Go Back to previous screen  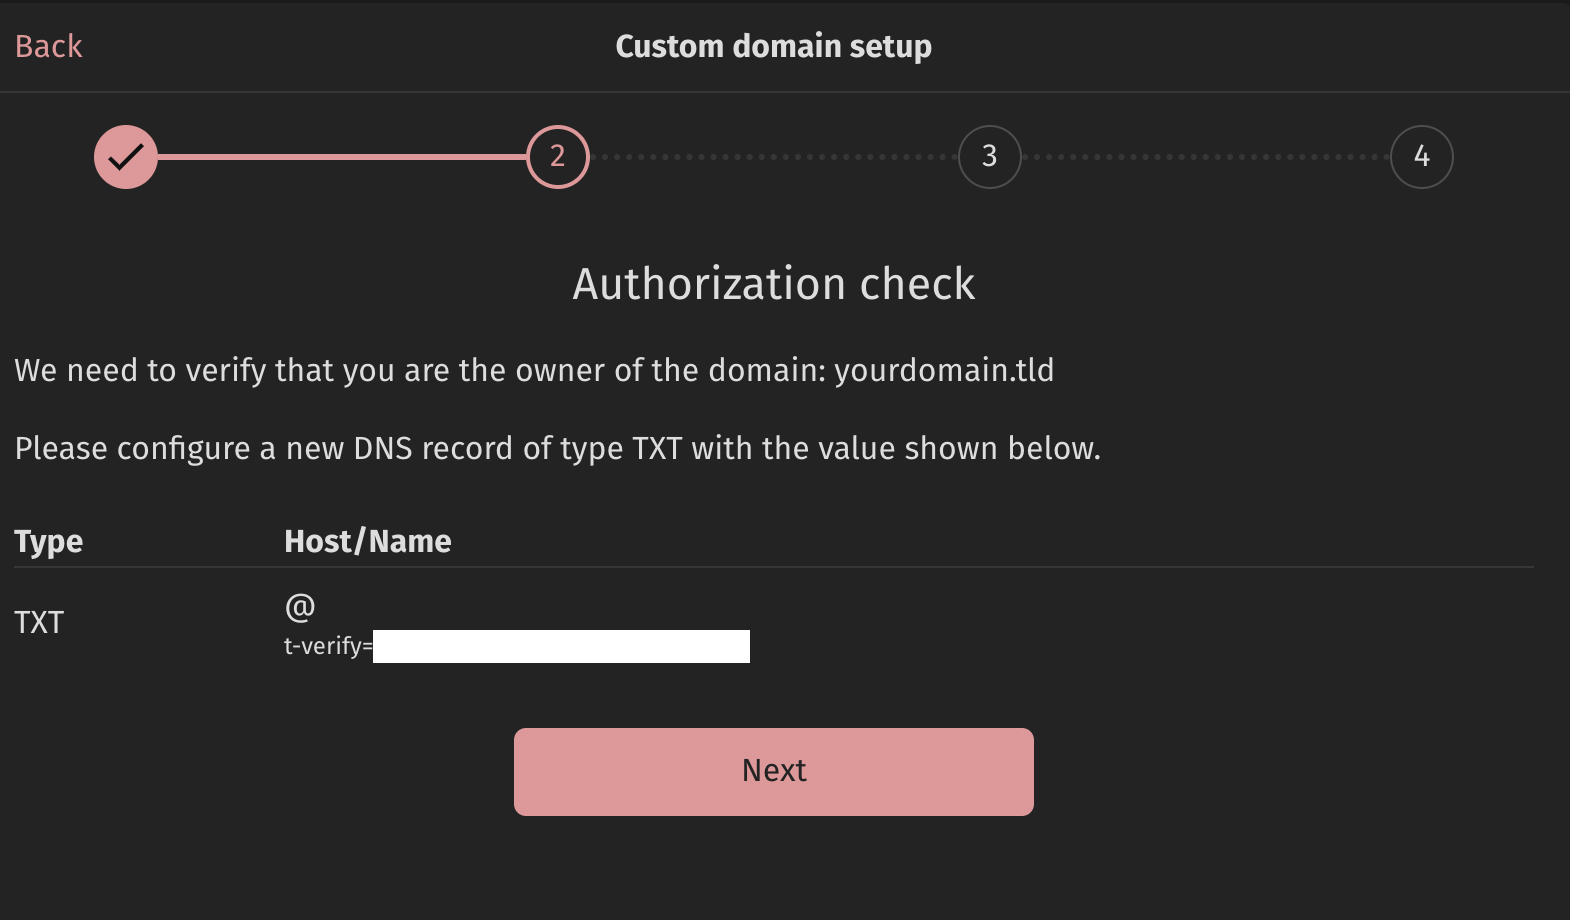click(48, 46)
